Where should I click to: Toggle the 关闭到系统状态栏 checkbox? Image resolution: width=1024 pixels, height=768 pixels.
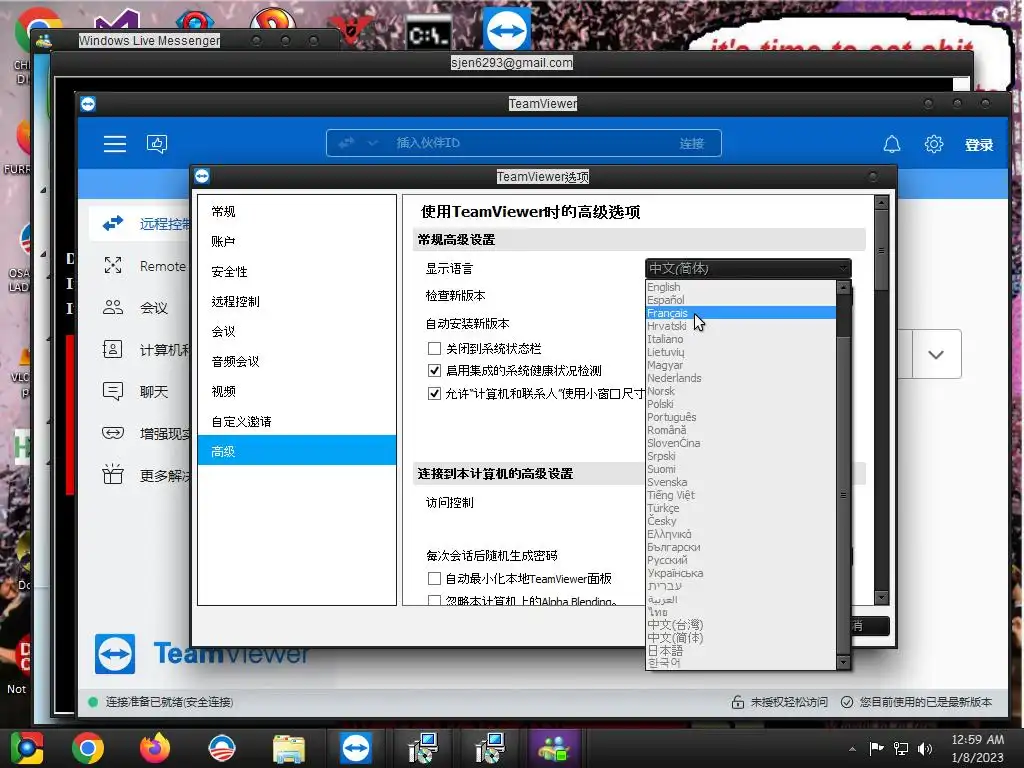(434, 348)
